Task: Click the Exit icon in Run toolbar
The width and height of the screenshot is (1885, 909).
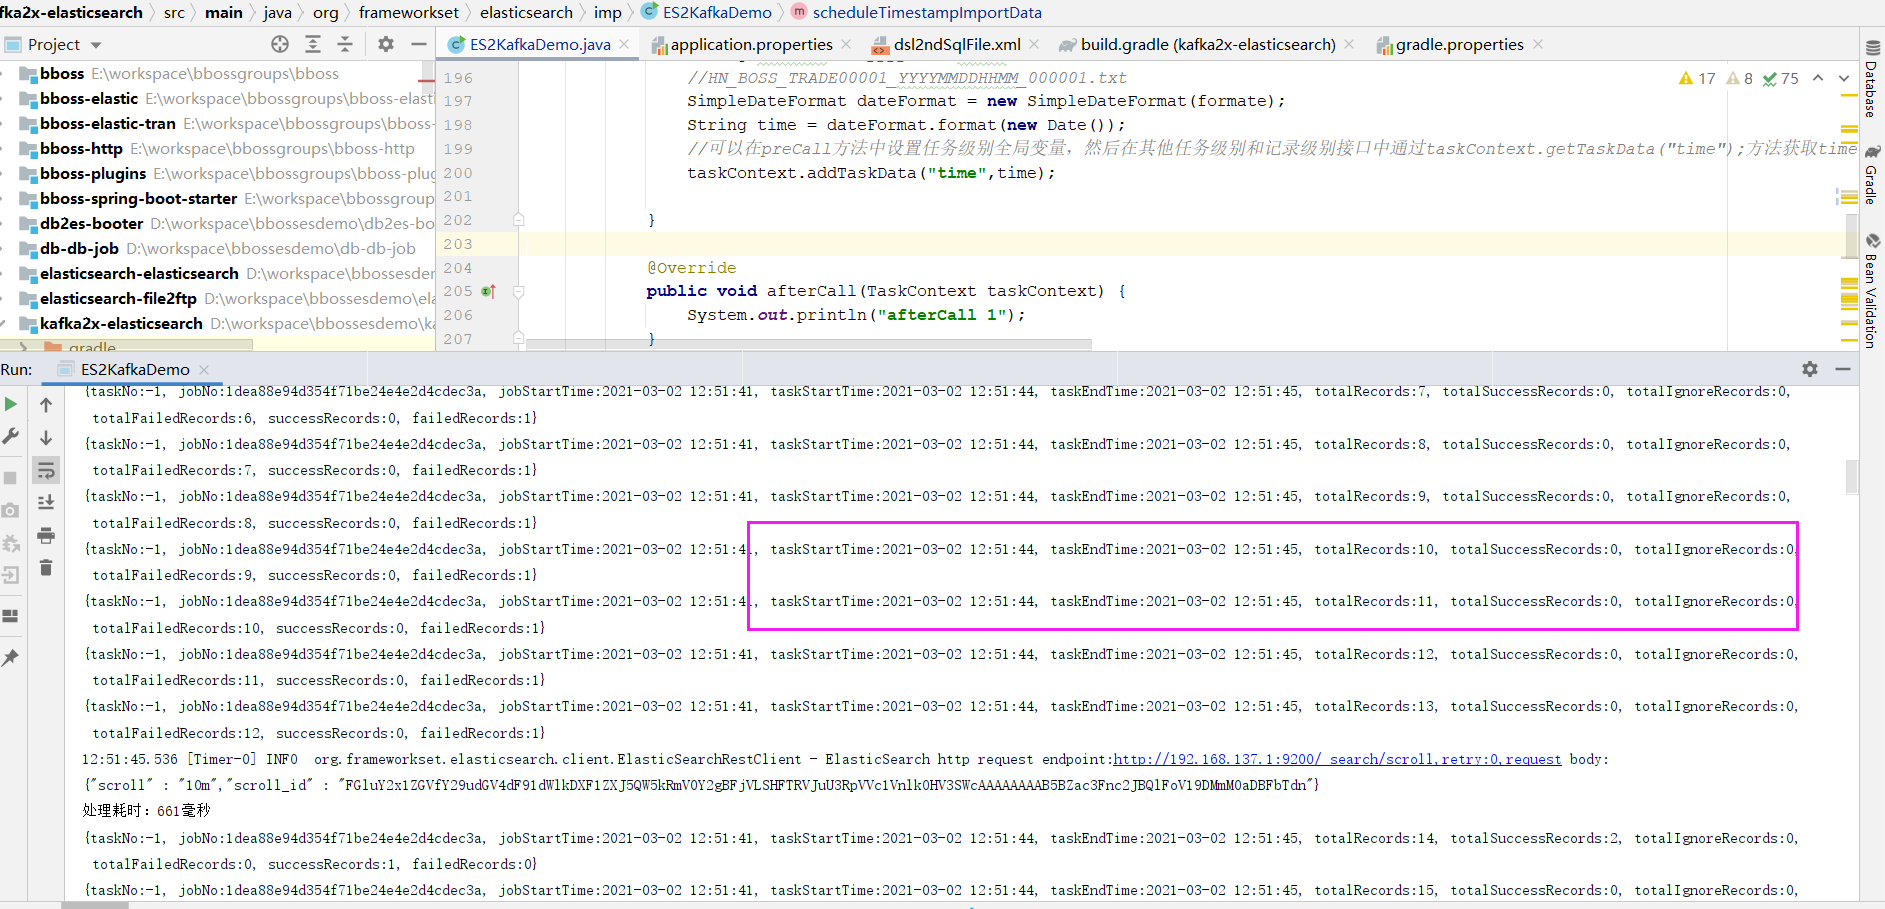Action: [x=11, y=575]
